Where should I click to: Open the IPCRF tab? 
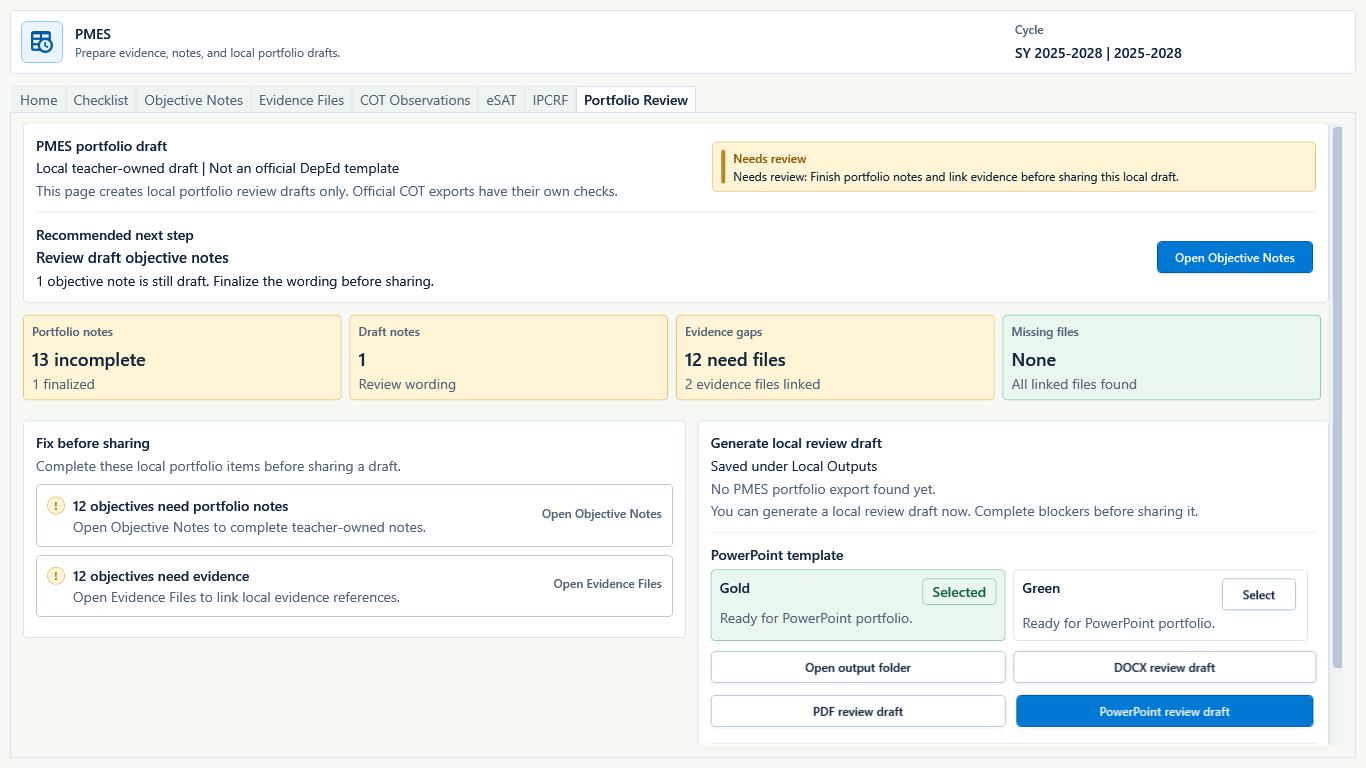coord(550,100)
